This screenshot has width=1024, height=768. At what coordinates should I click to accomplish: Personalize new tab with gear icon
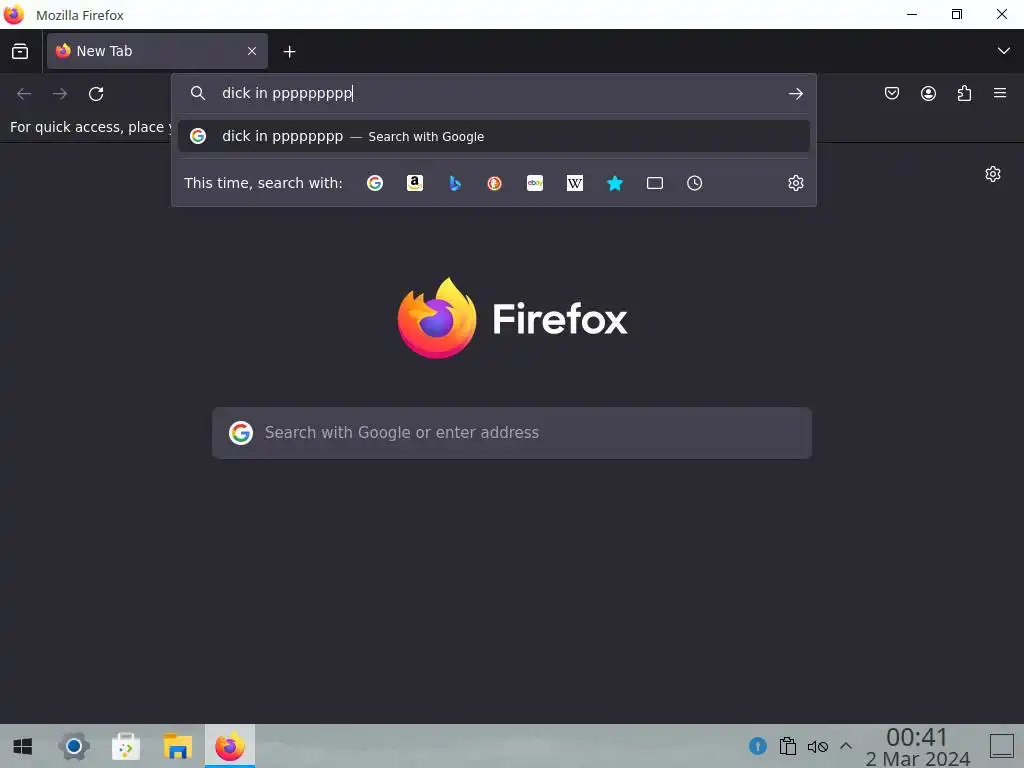[x=993, y=174]
